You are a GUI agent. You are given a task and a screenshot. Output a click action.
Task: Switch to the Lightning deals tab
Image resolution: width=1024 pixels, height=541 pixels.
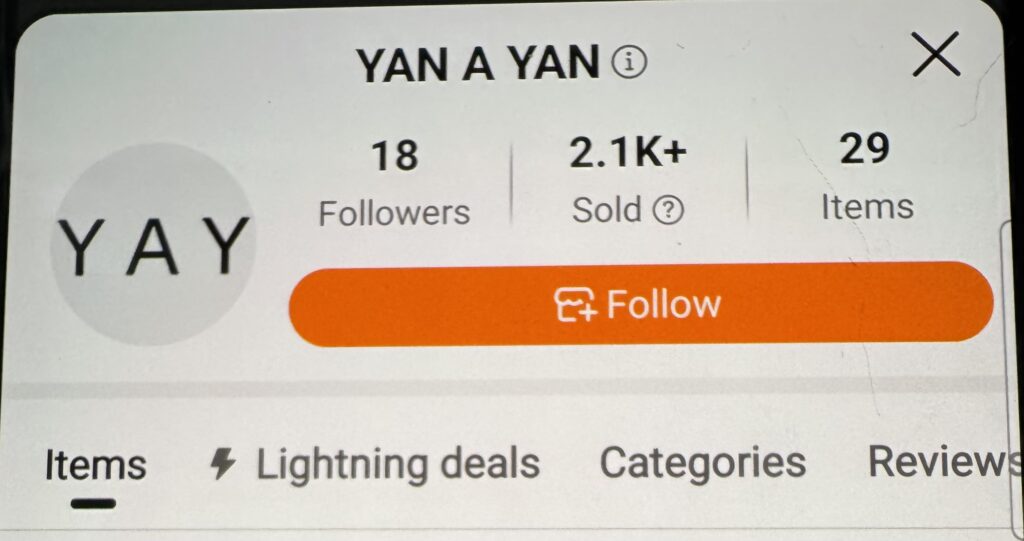pyautogui.click(x=375, y=465)
